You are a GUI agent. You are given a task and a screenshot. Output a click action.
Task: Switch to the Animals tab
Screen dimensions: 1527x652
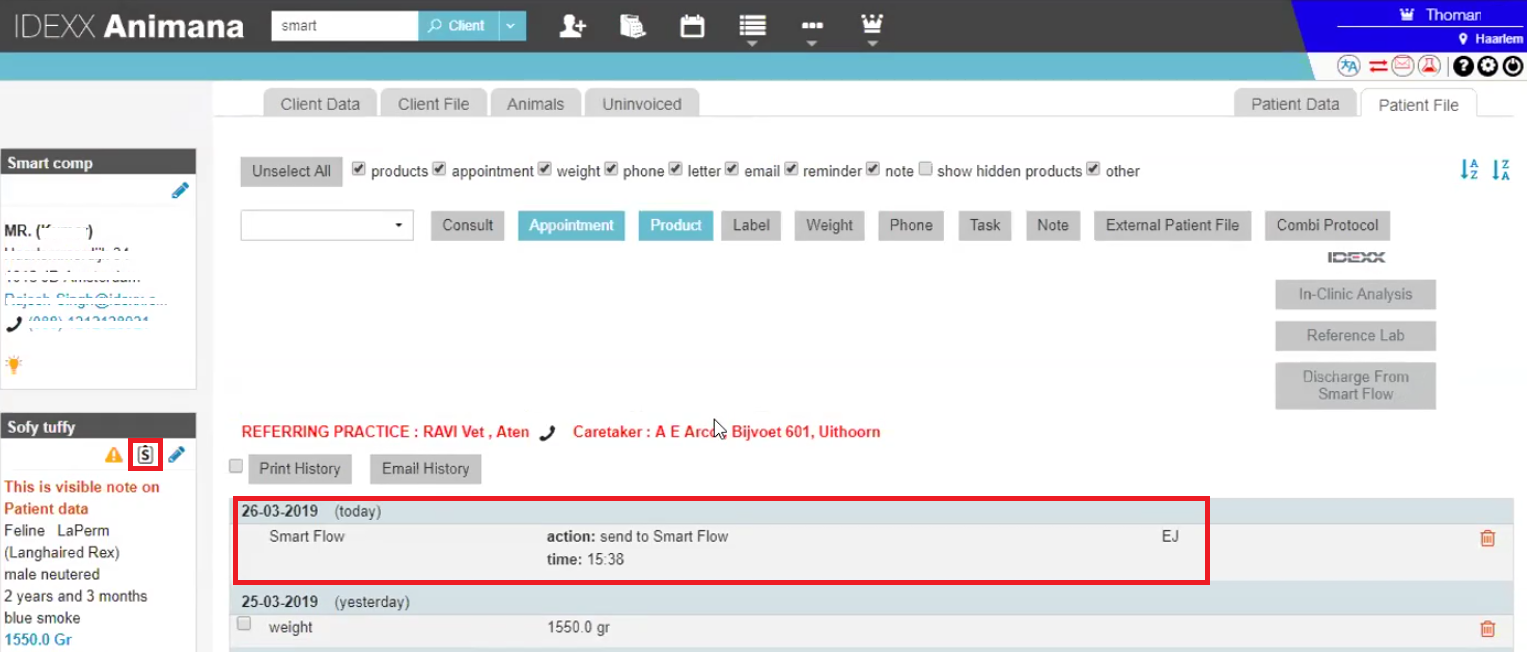pyautogui.click(x=536, y=104)
